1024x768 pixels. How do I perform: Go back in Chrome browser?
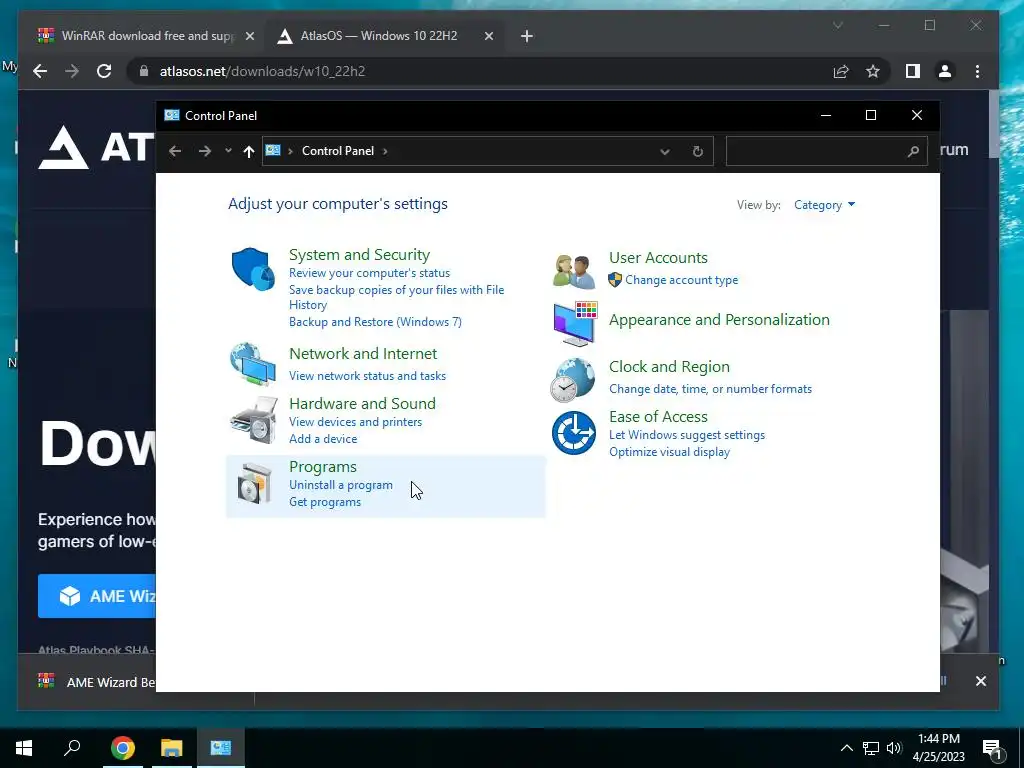pos(40,71)
